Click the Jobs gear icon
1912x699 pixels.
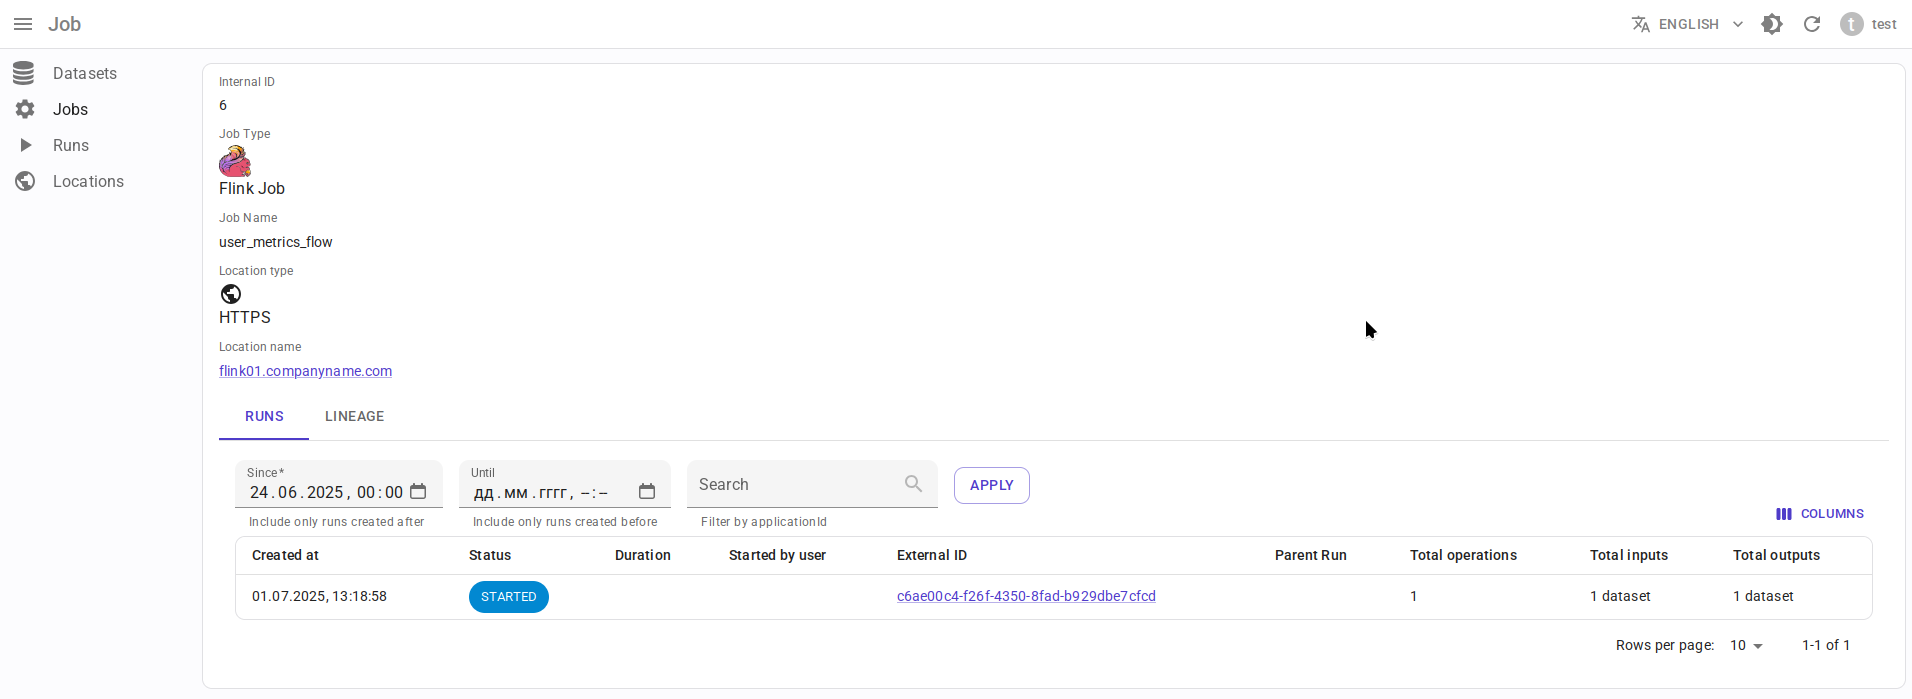[x=25, y=109]
